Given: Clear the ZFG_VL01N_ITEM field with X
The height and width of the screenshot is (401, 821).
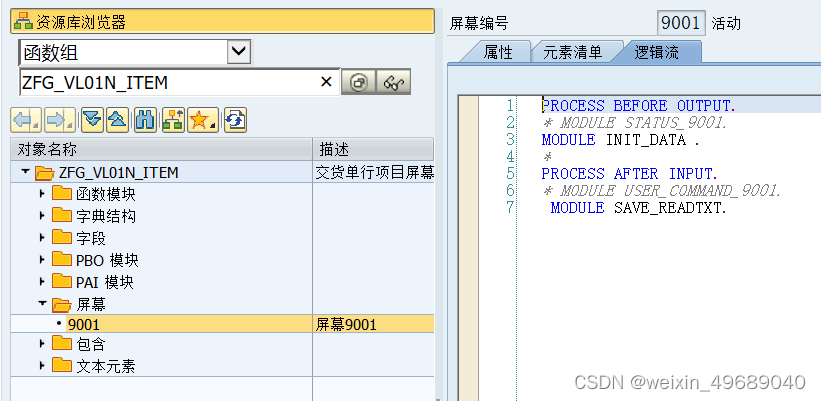Looking at the screenshot, I should click(x=326, y=82).
